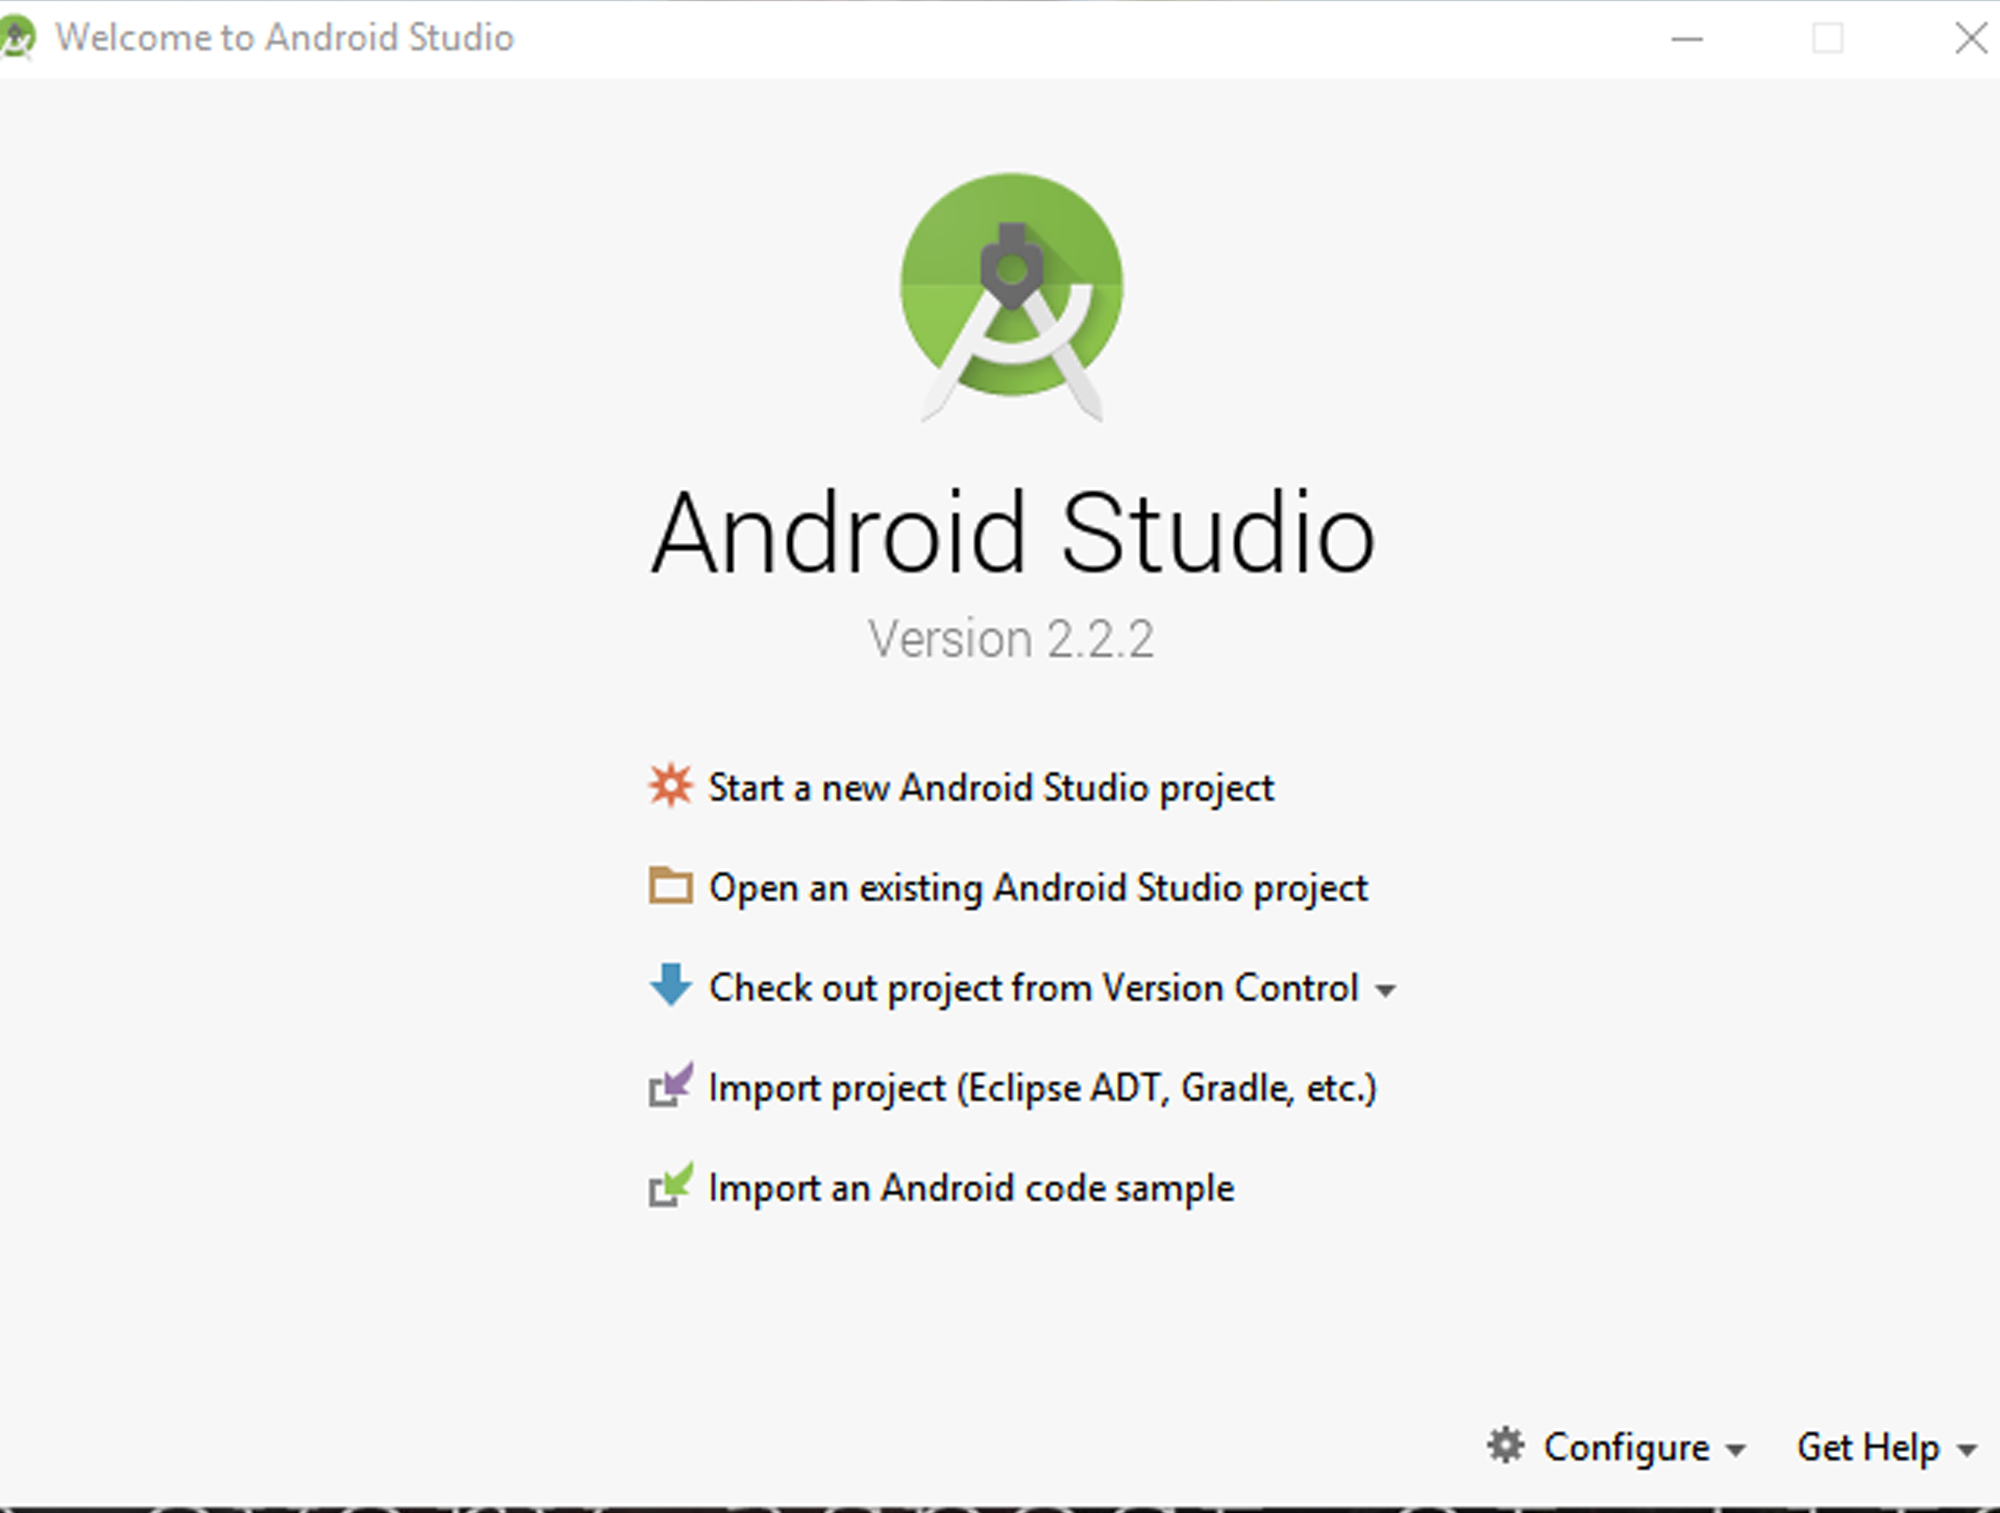This screenshot has width=2000, height=1513.
Task: Start a new Android Studio project
Action: [x=991, y=788]
